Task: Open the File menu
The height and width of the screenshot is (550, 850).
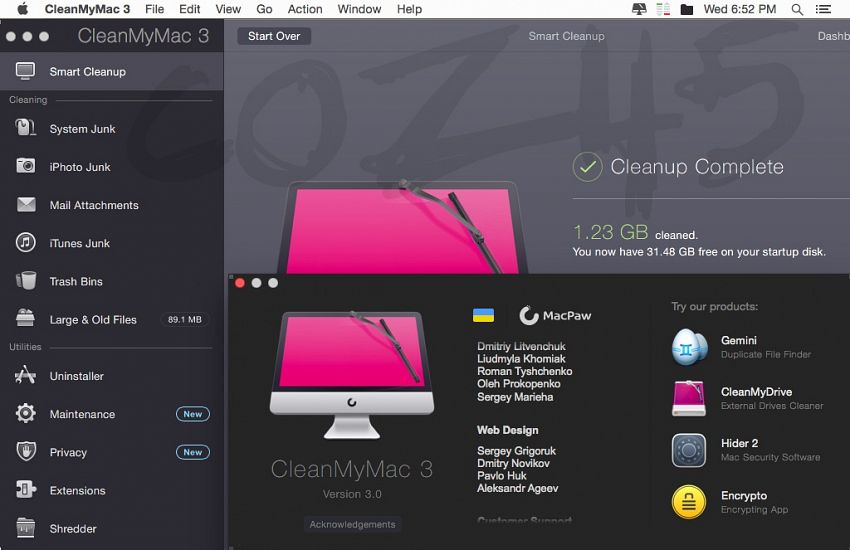Action: [154, 9]
